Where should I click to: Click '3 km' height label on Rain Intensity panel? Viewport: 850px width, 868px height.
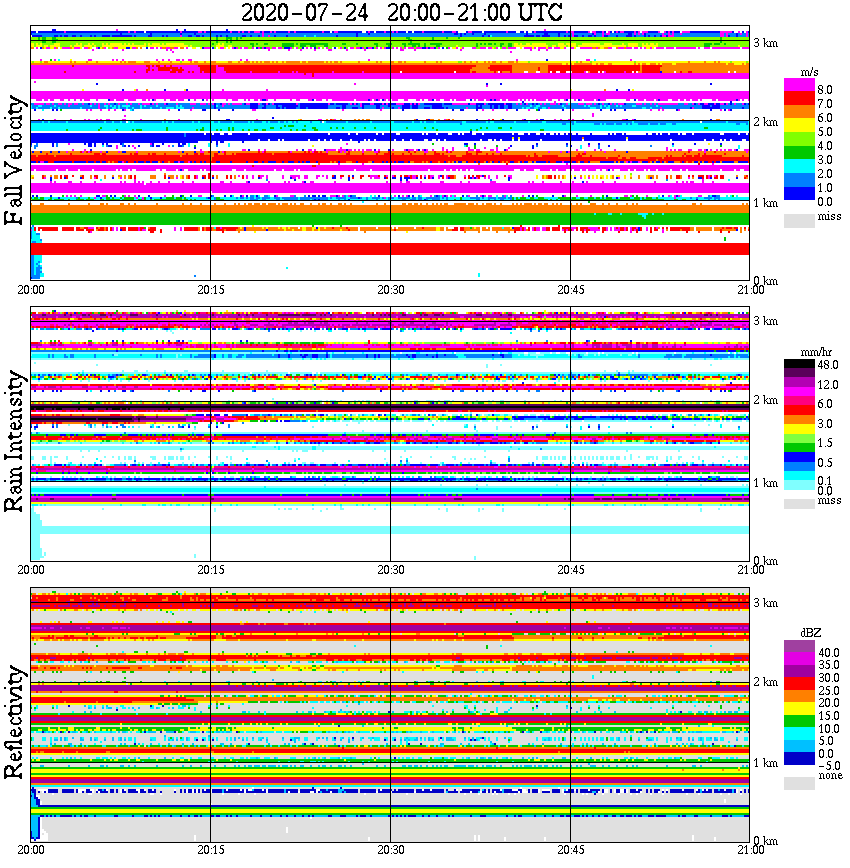tap(765, 321)
